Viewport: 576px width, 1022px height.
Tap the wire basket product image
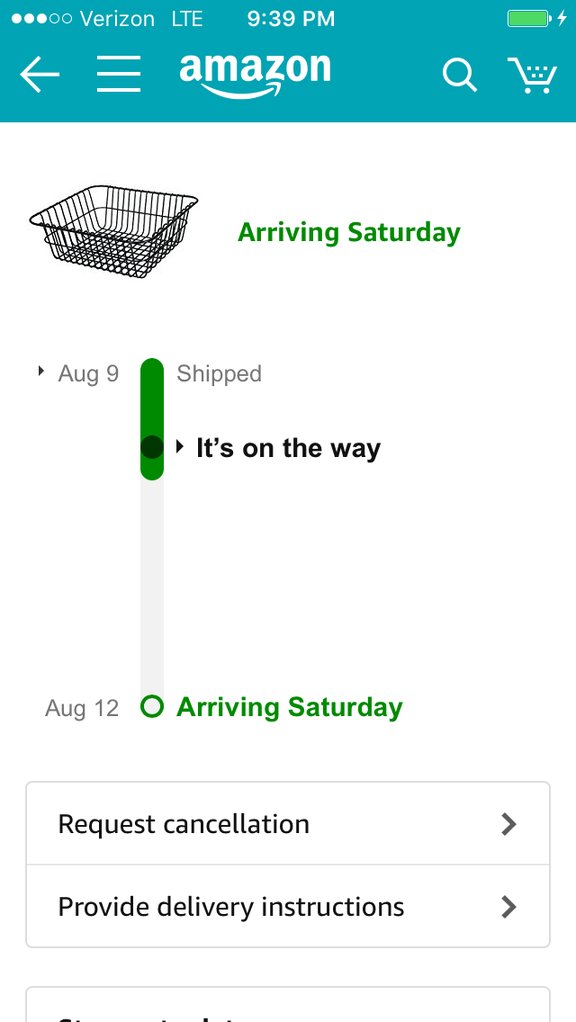(113, 231)
